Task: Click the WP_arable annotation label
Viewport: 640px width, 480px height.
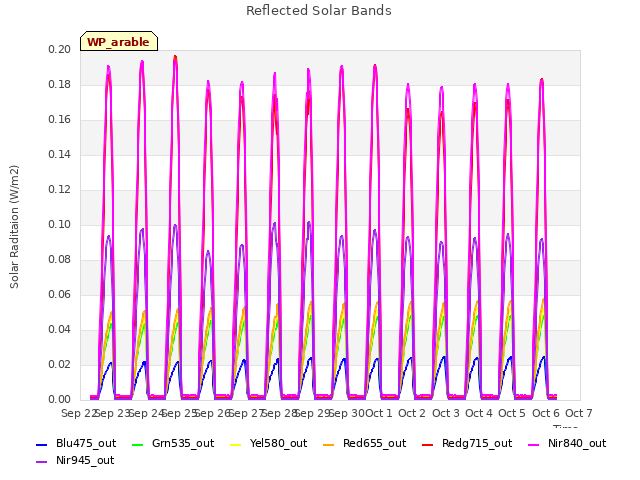Action: click(x=118, y=42)
